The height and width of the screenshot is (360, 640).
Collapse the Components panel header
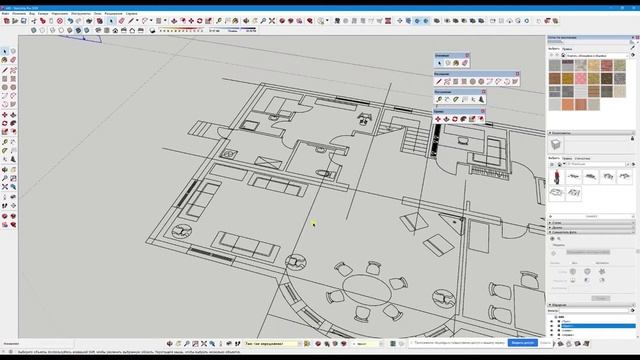[x=591, y=133]
